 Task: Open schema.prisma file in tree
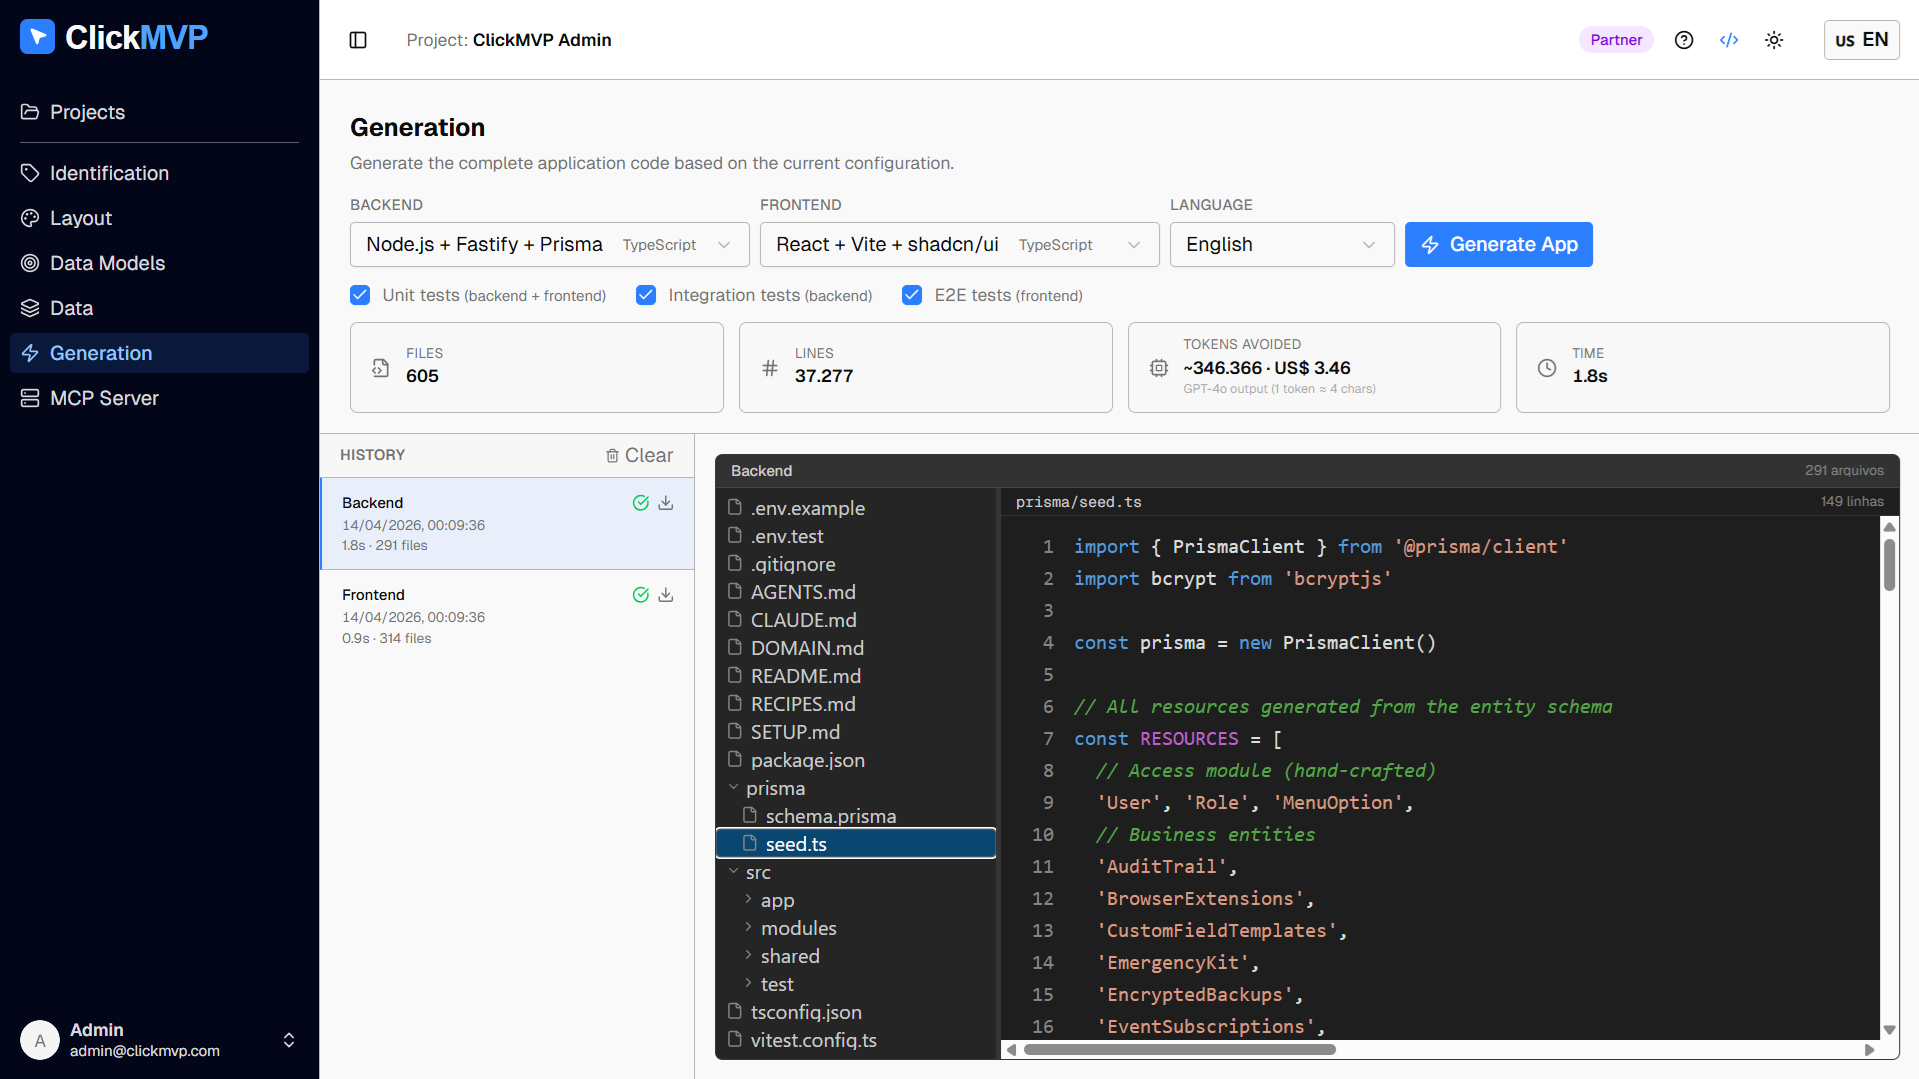[x=830, y=816]
